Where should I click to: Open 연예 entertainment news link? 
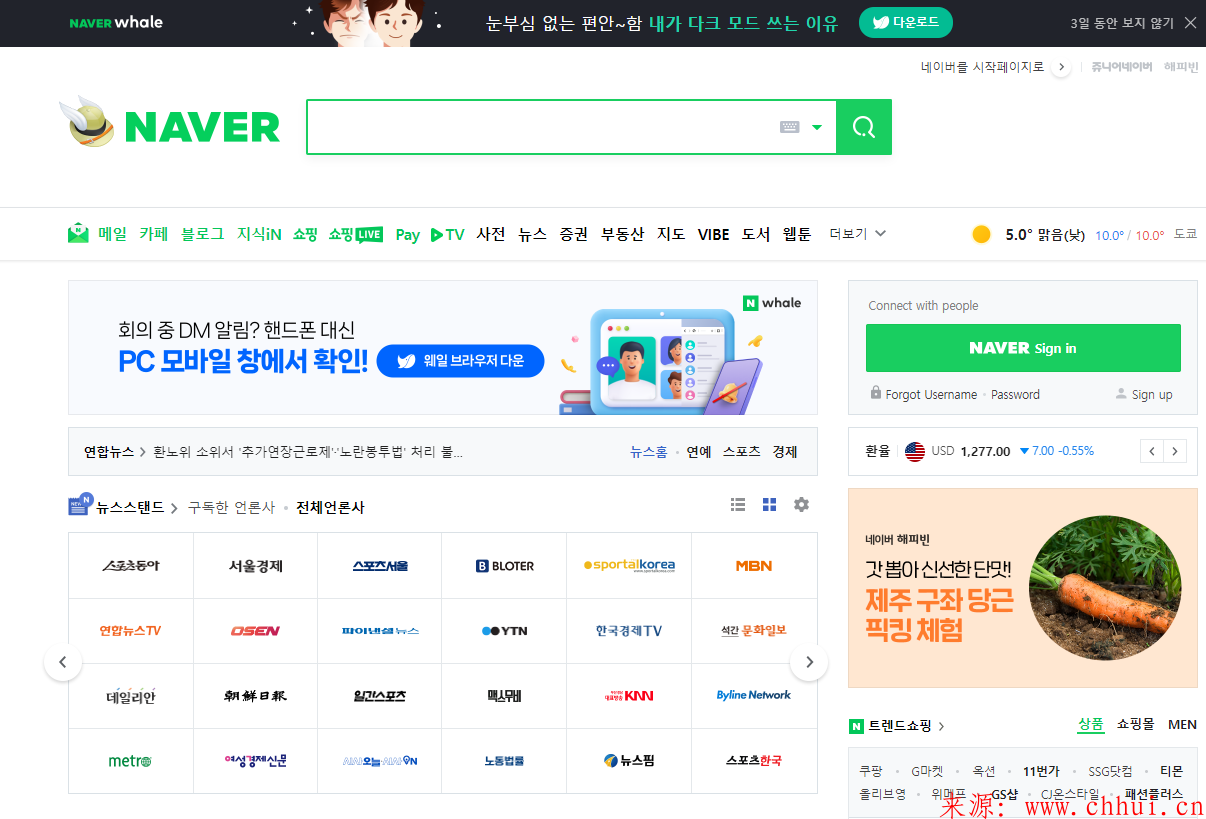699,452
